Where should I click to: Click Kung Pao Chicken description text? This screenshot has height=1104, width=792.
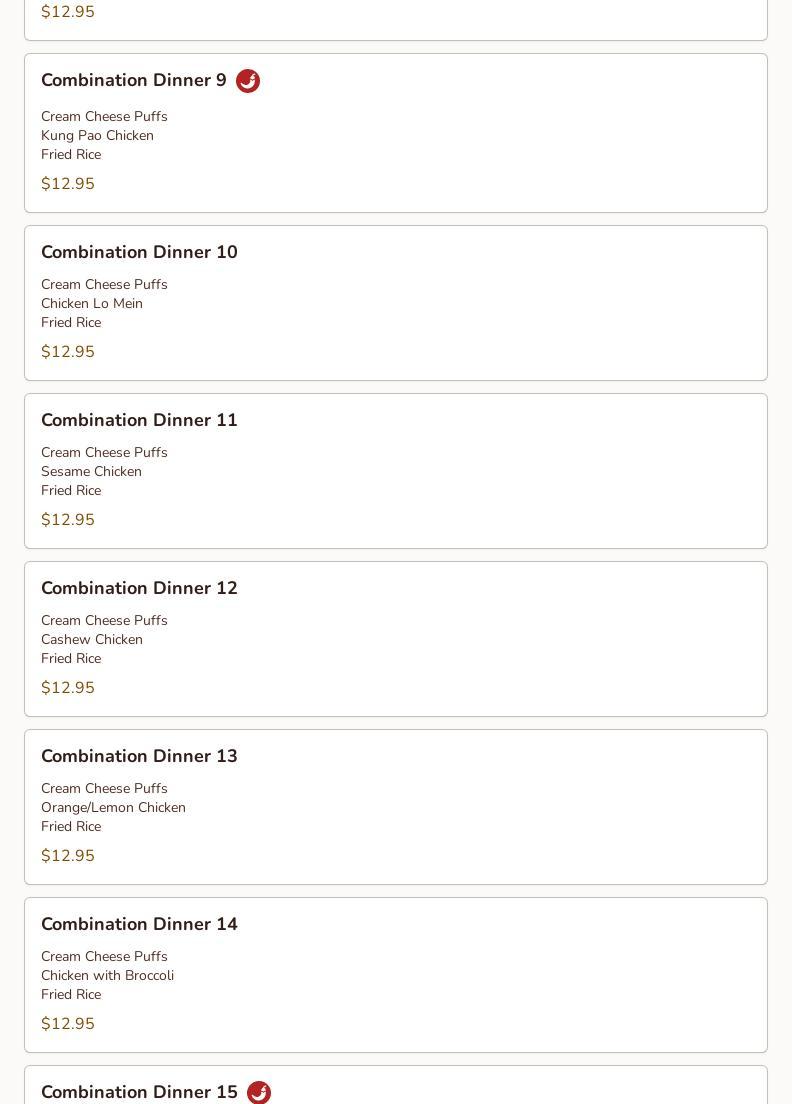coord(97,136)
